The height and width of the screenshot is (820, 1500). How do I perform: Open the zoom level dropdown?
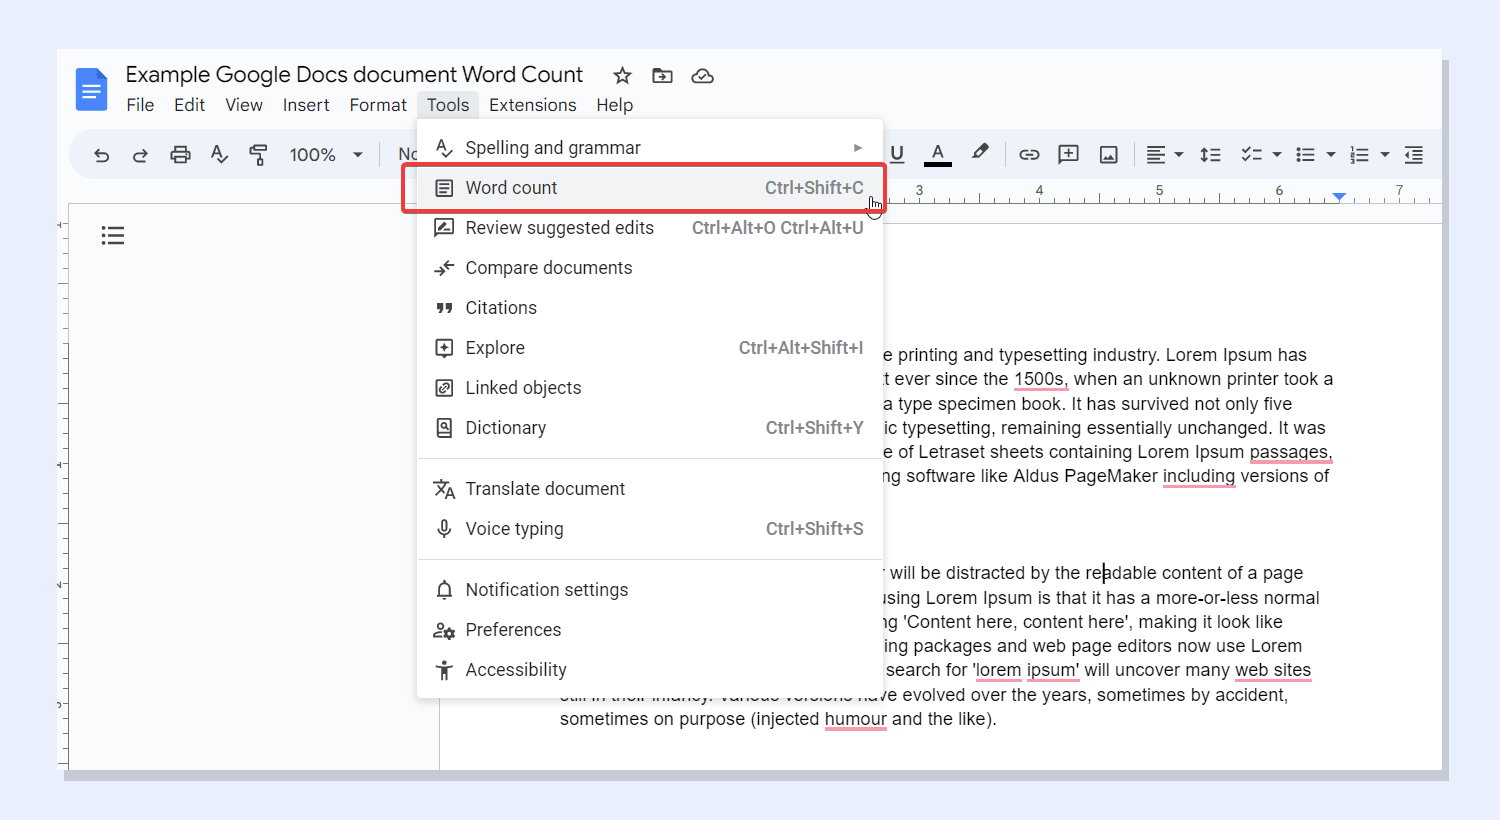click(x=325, y=154)
